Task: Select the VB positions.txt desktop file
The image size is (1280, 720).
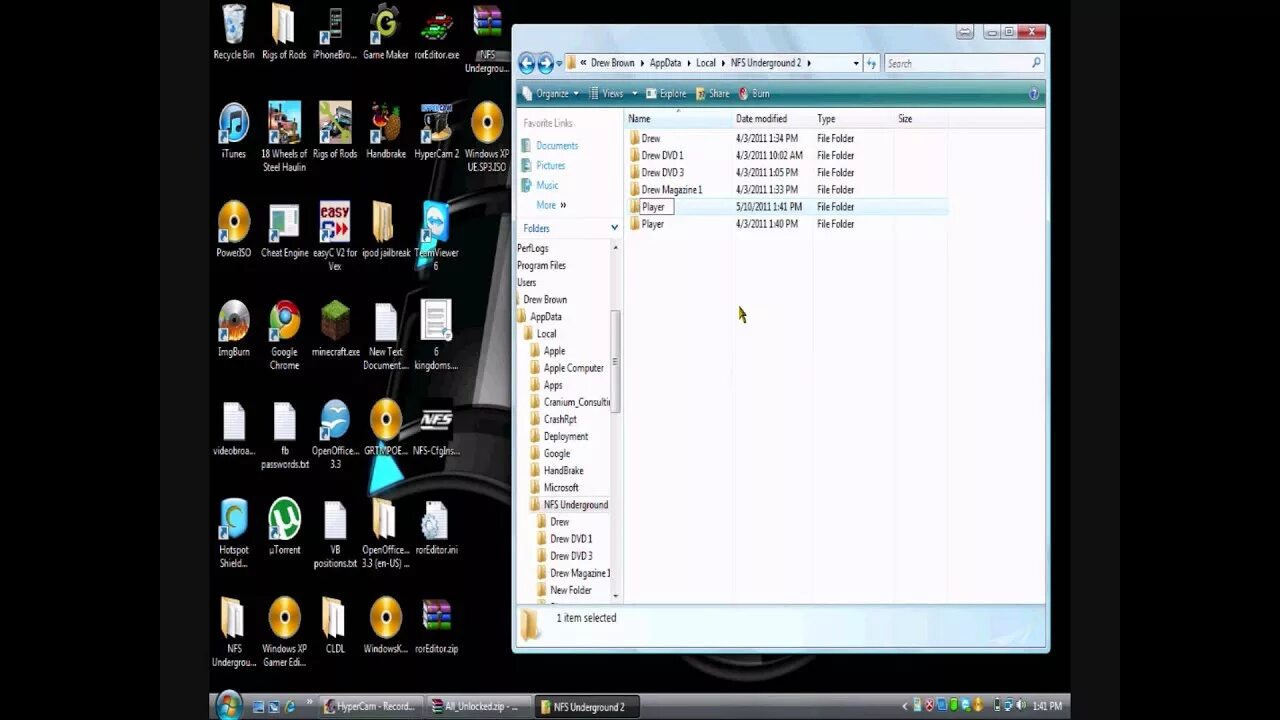Action: tap(335, 532)
